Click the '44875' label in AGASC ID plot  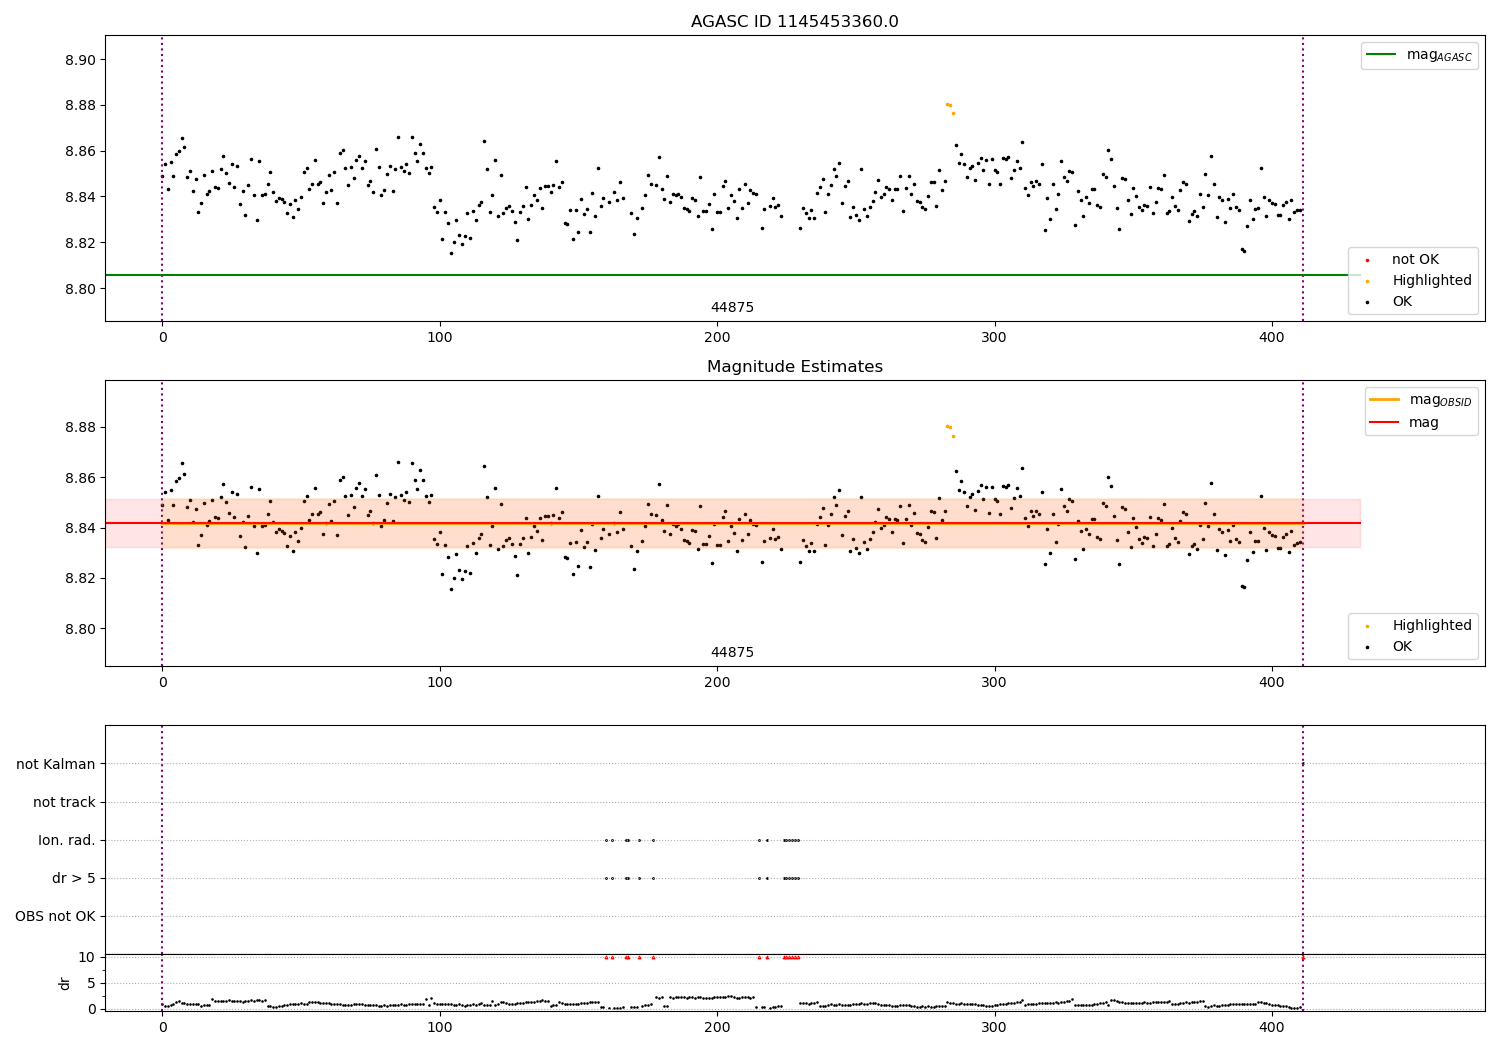(x=732, y=308)
